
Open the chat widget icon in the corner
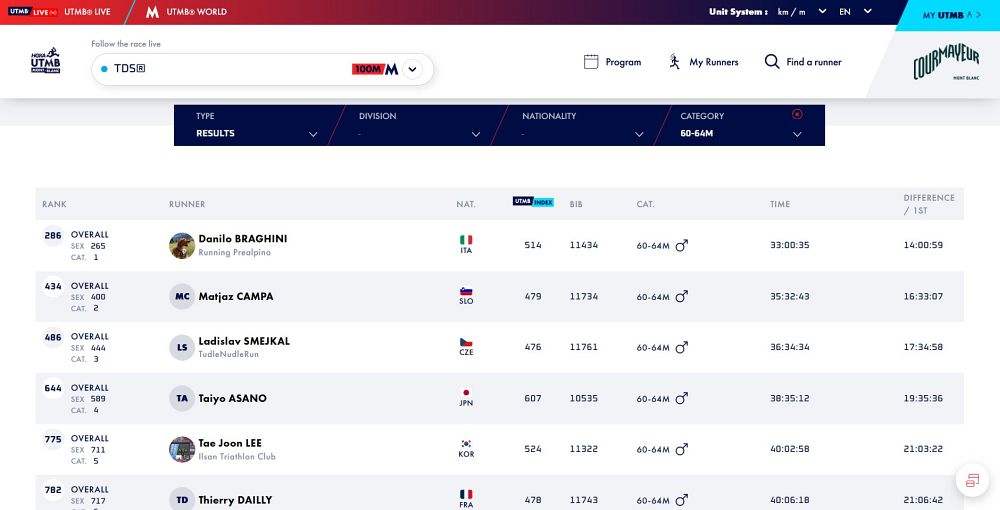[969, 481]
